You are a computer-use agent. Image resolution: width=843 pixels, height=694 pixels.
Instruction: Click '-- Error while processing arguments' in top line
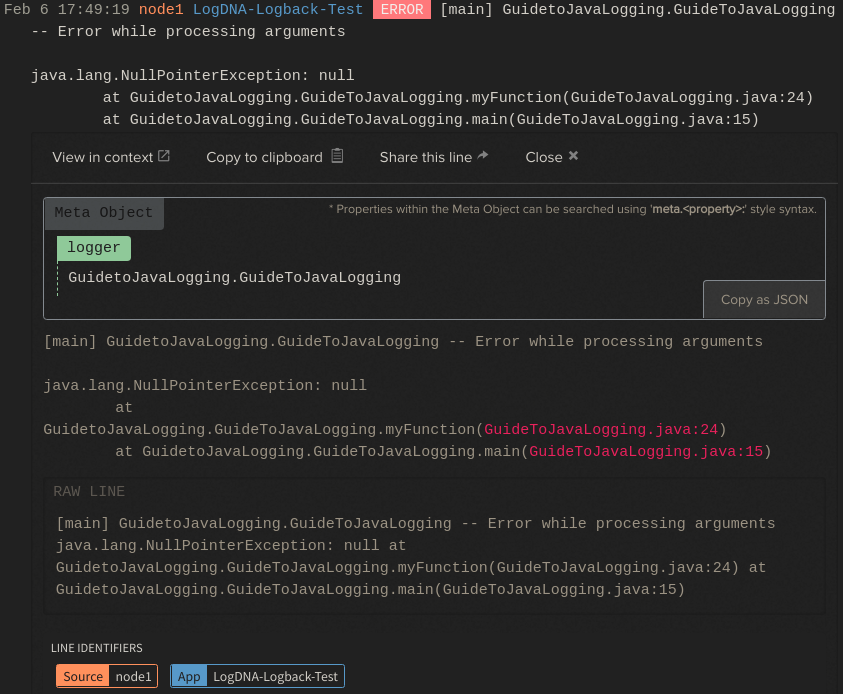click(x=188, y=32)
